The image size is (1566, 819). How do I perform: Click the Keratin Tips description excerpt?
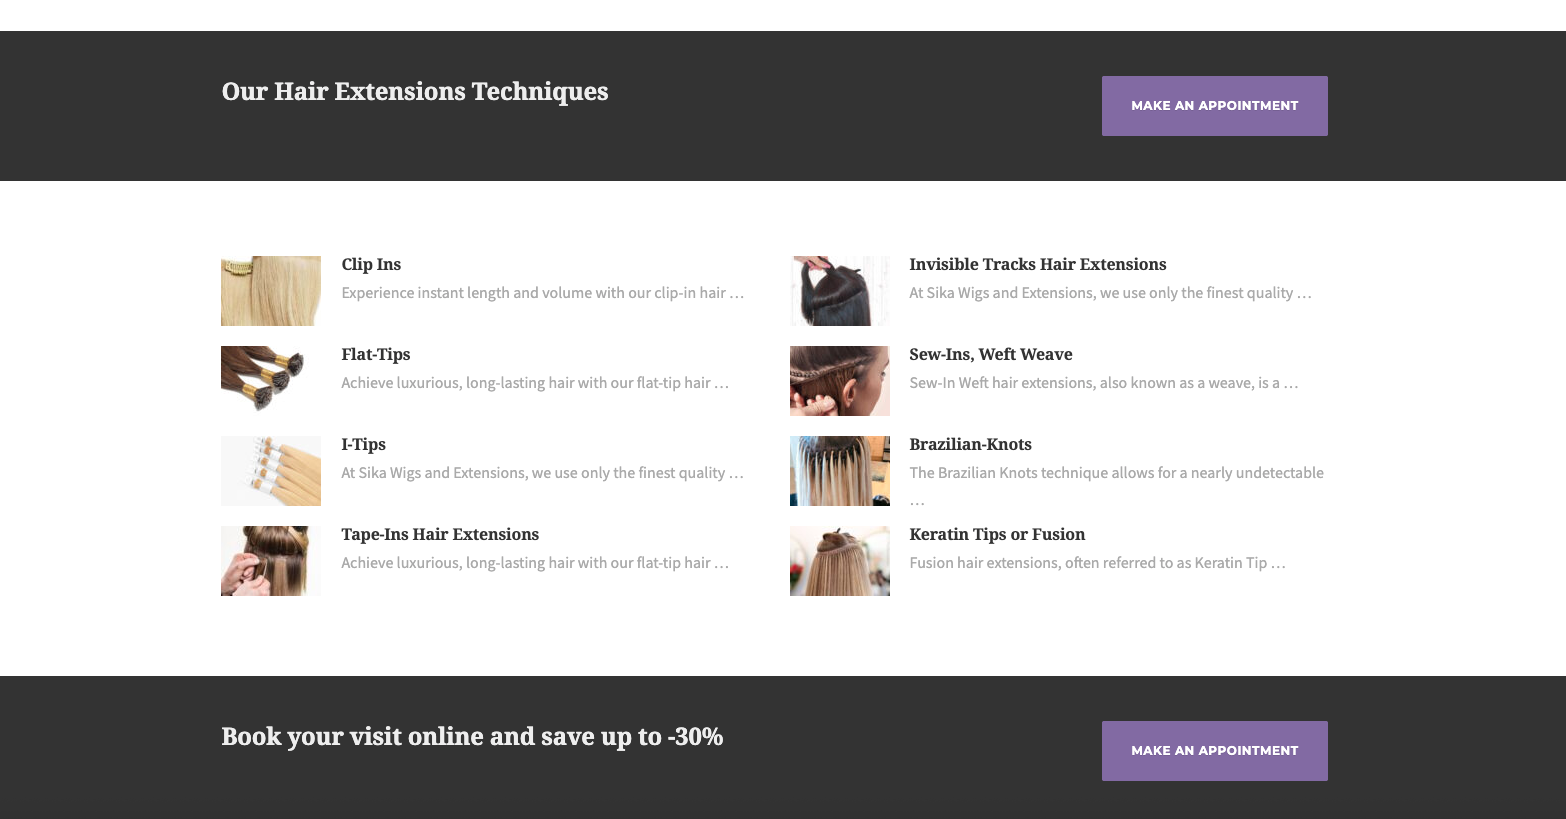point(1097,563)
